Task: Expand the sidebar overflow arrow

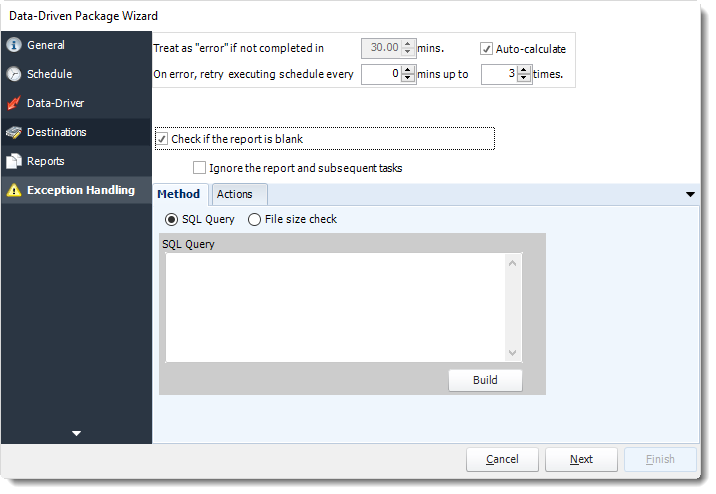Action: coord(76,433)
